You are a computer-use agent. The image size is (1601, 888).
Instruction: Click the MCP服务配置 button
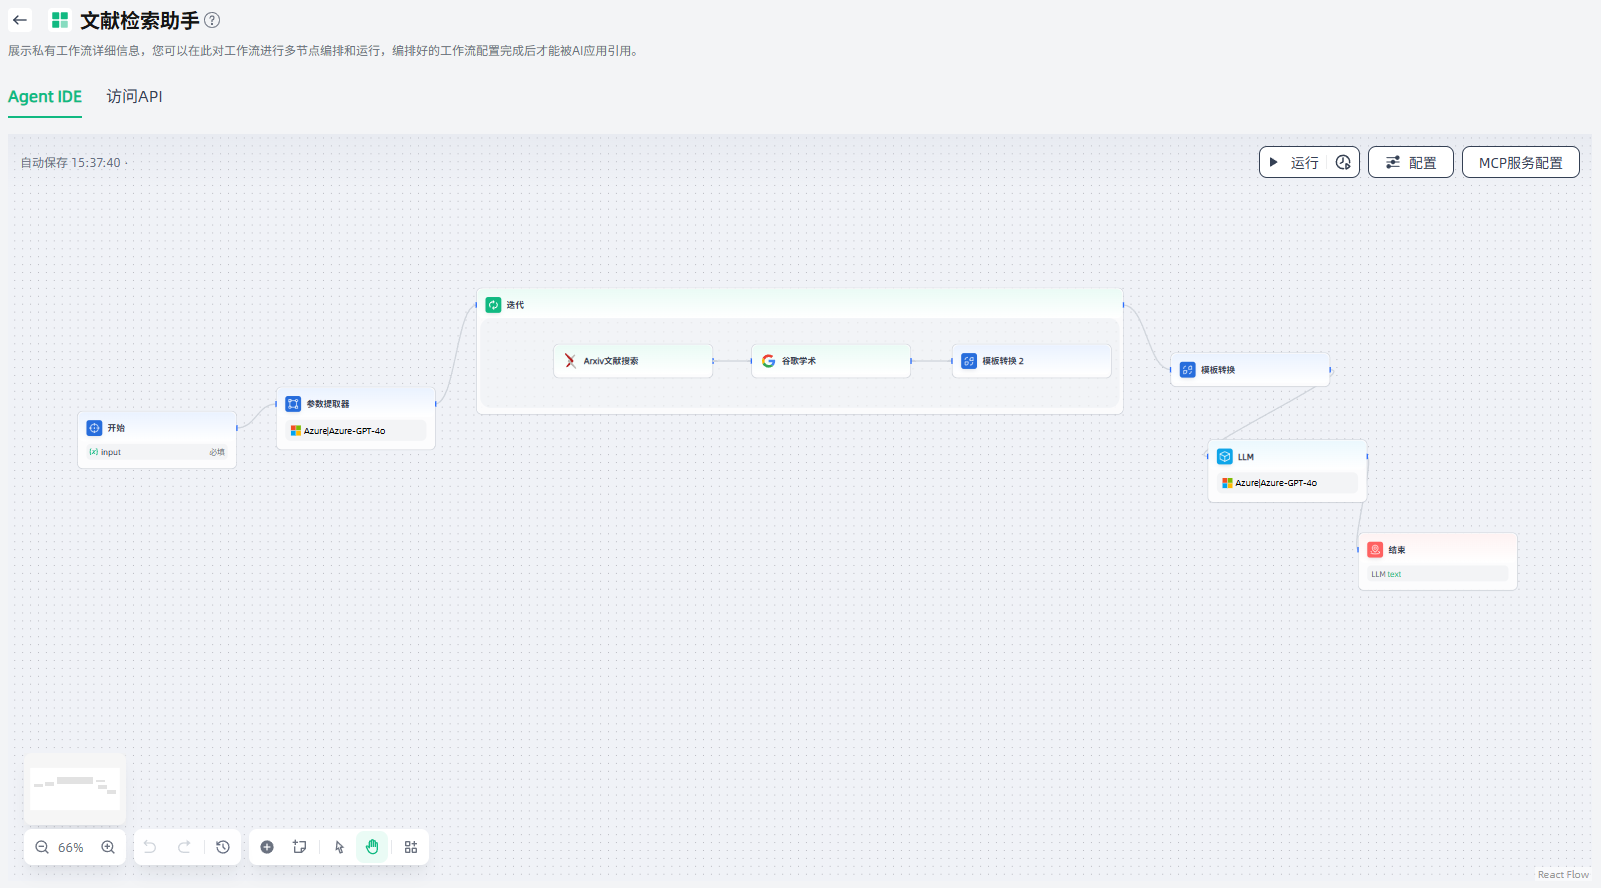[1520, 162]
